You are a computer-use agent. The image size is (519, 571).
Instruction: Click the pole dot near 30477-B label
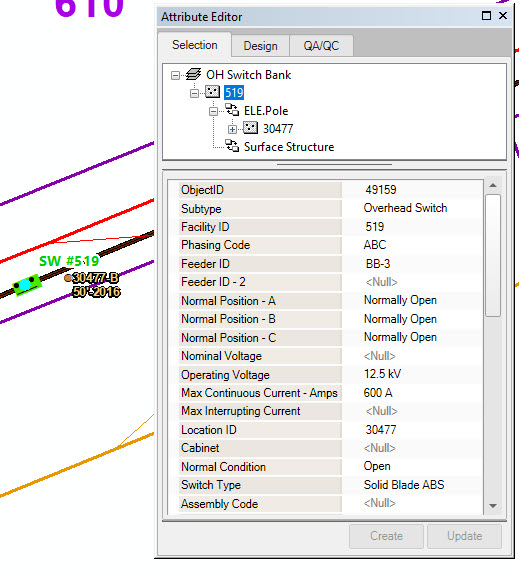point(68,278)
